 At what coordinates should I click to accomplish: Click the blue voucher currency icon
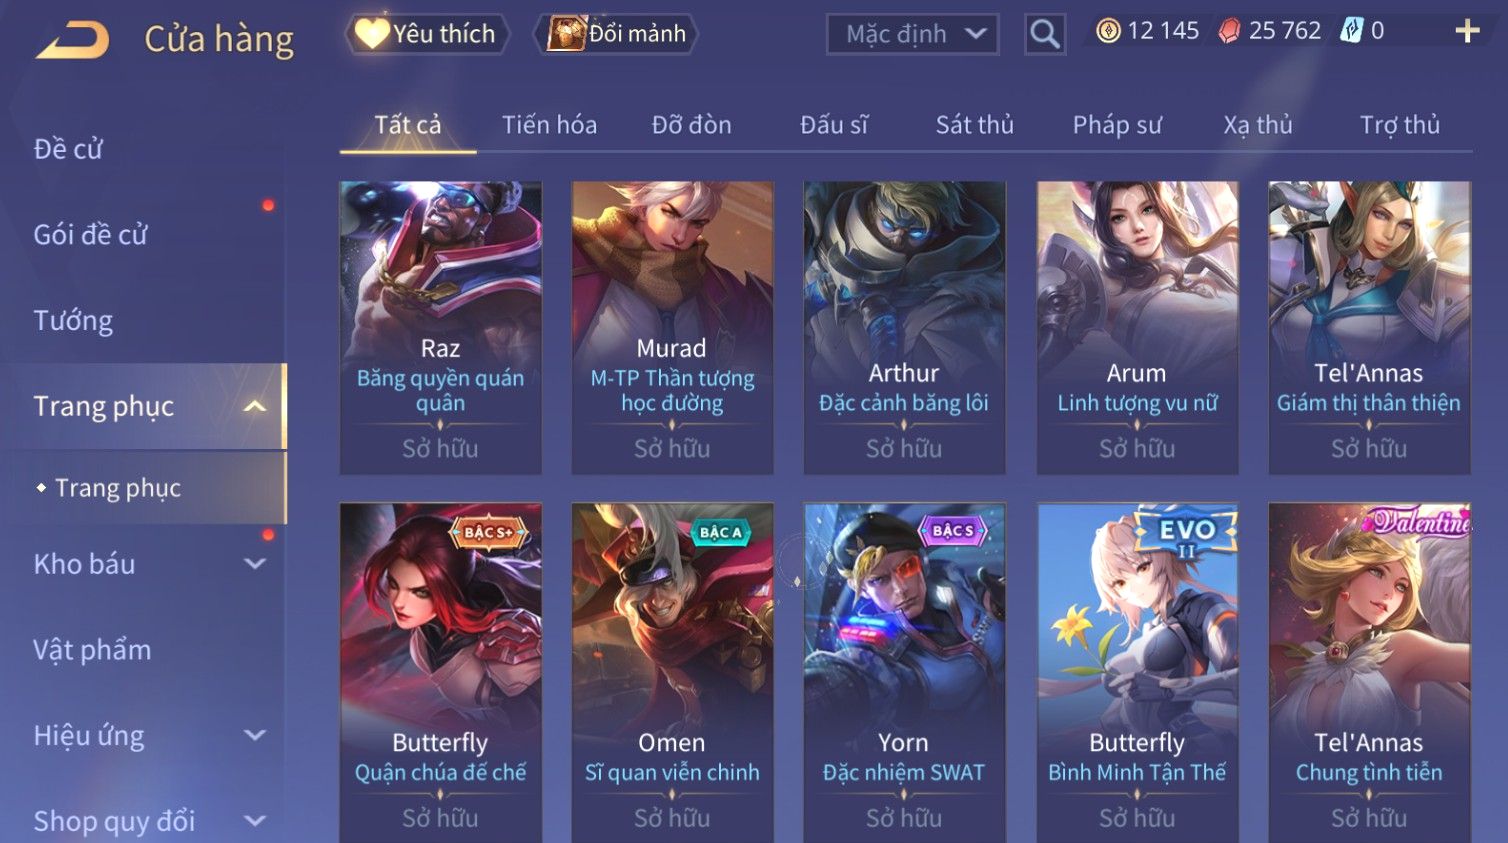point(1351,31)
